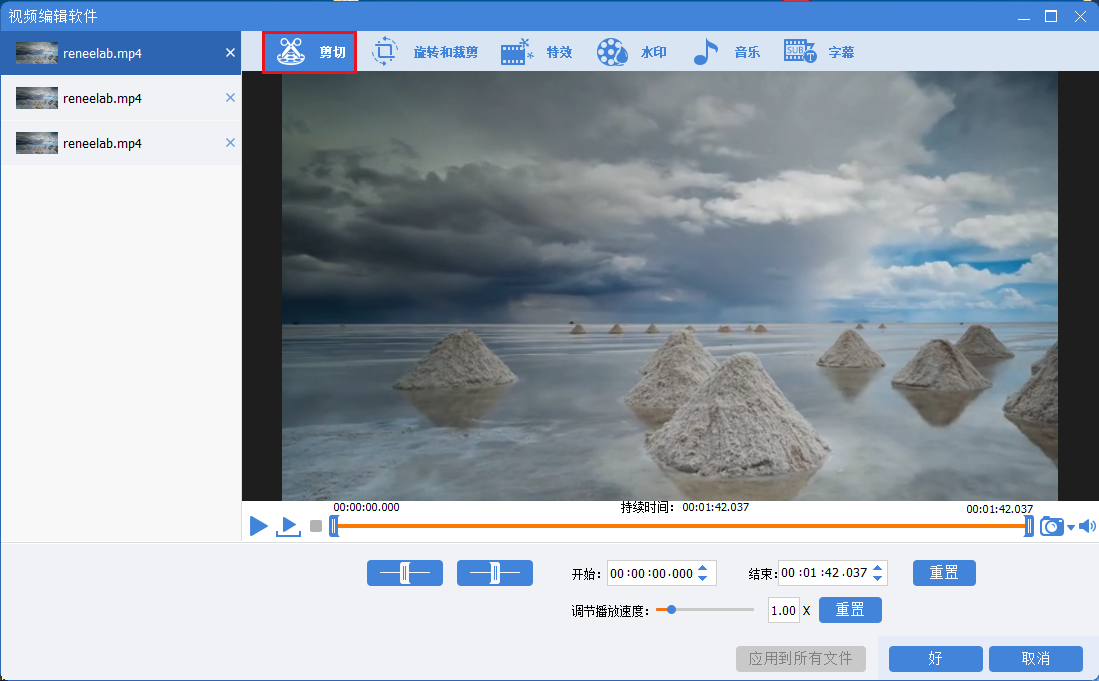Viewport: 1099px width, 681px height.
Task: Open the 水印 watermark tab
Action: [x=632, y=52]
